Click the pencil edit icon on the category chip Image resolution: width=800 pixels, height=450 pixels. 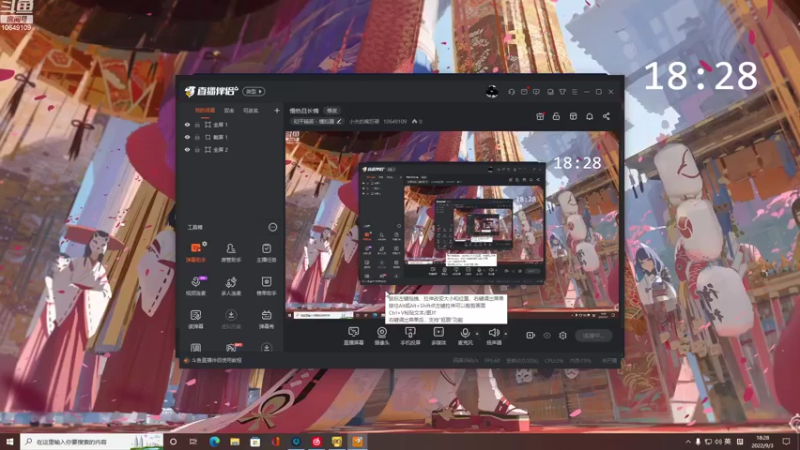339,121
